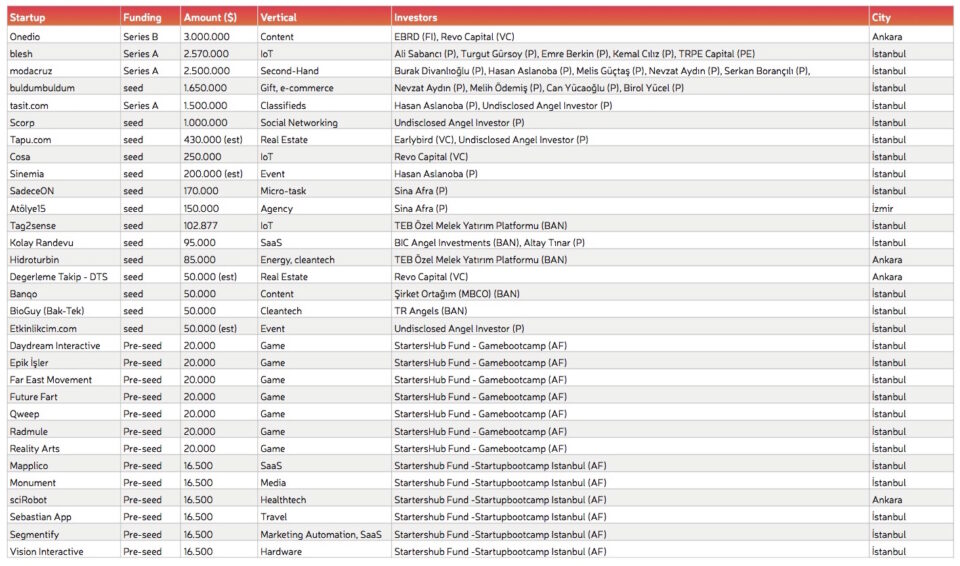Click the Vertical column header
Screen dimensions: 960x566
pyautogui.click(x=324, y=17)
